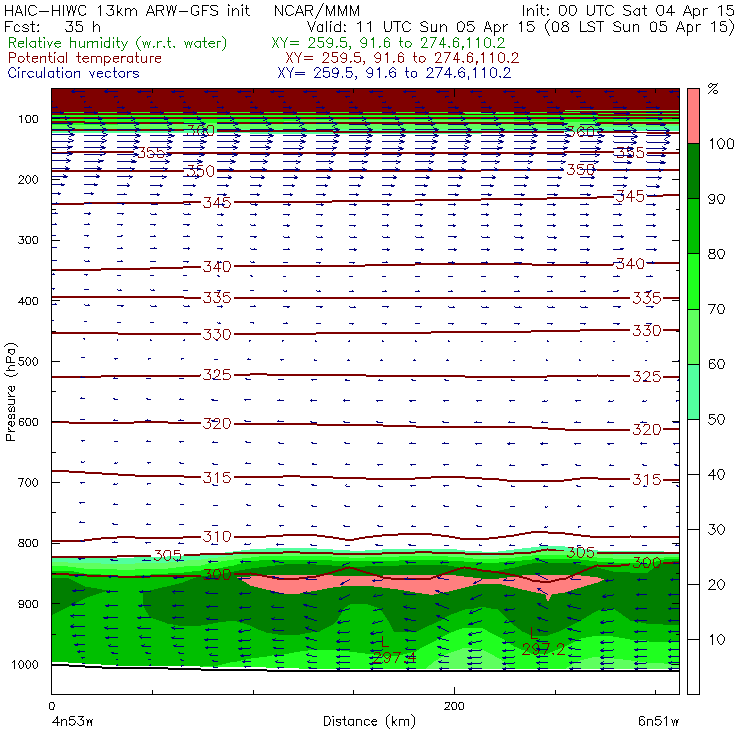This screenshot has width=740, height=740.
Task: Click the '400' pressure axis tick label
Action: [28, 301]
